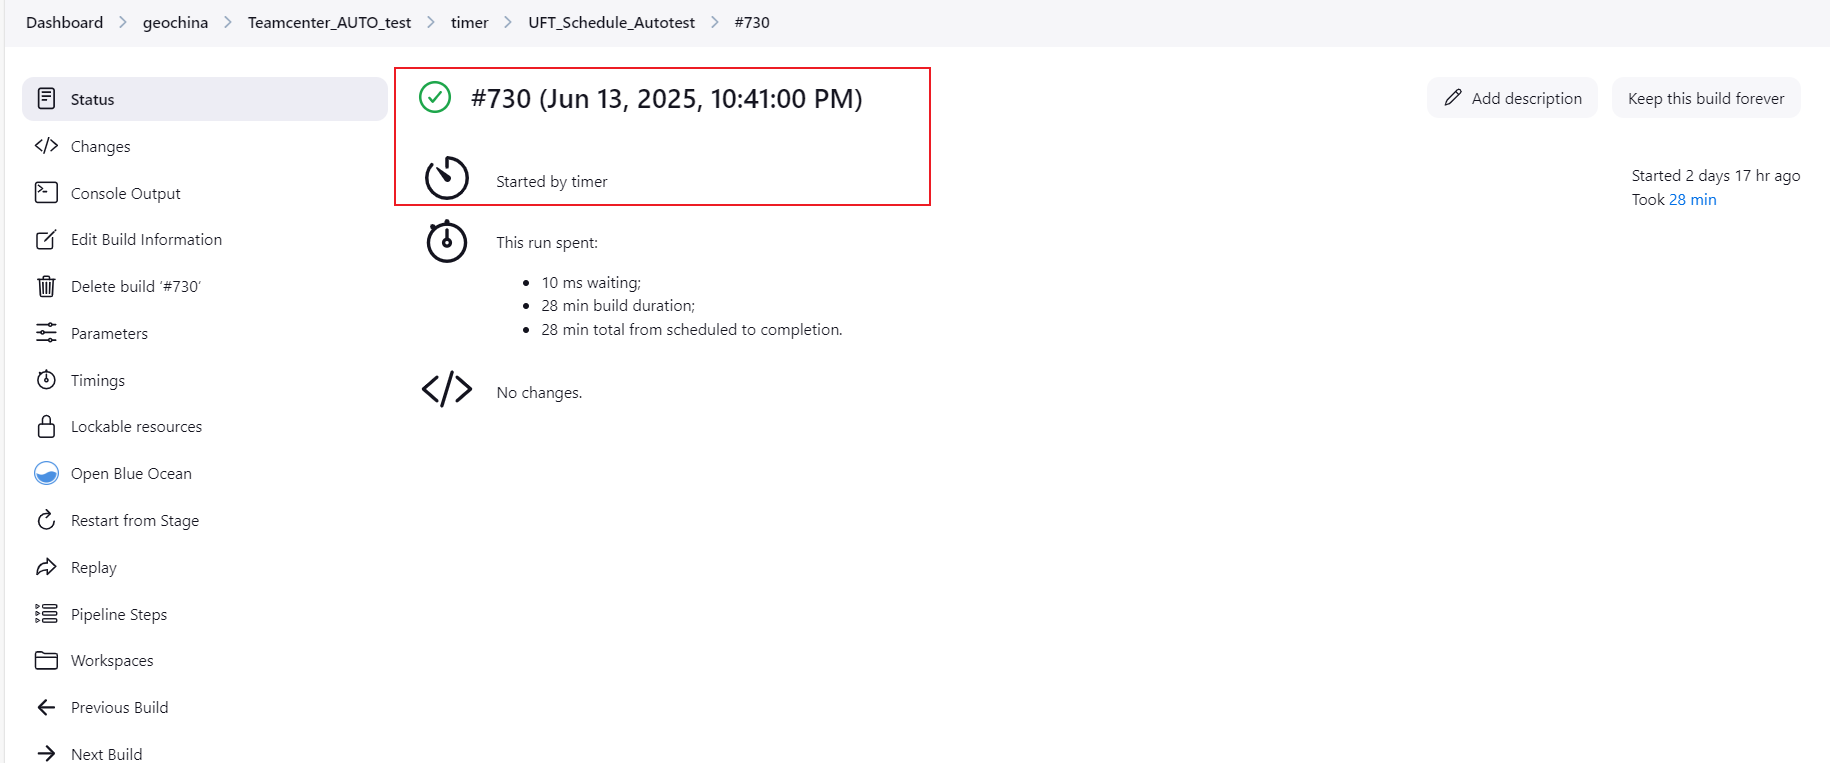1830x763 pixels.
Task: Click the green build success checkmark
Action: point(435,98)
